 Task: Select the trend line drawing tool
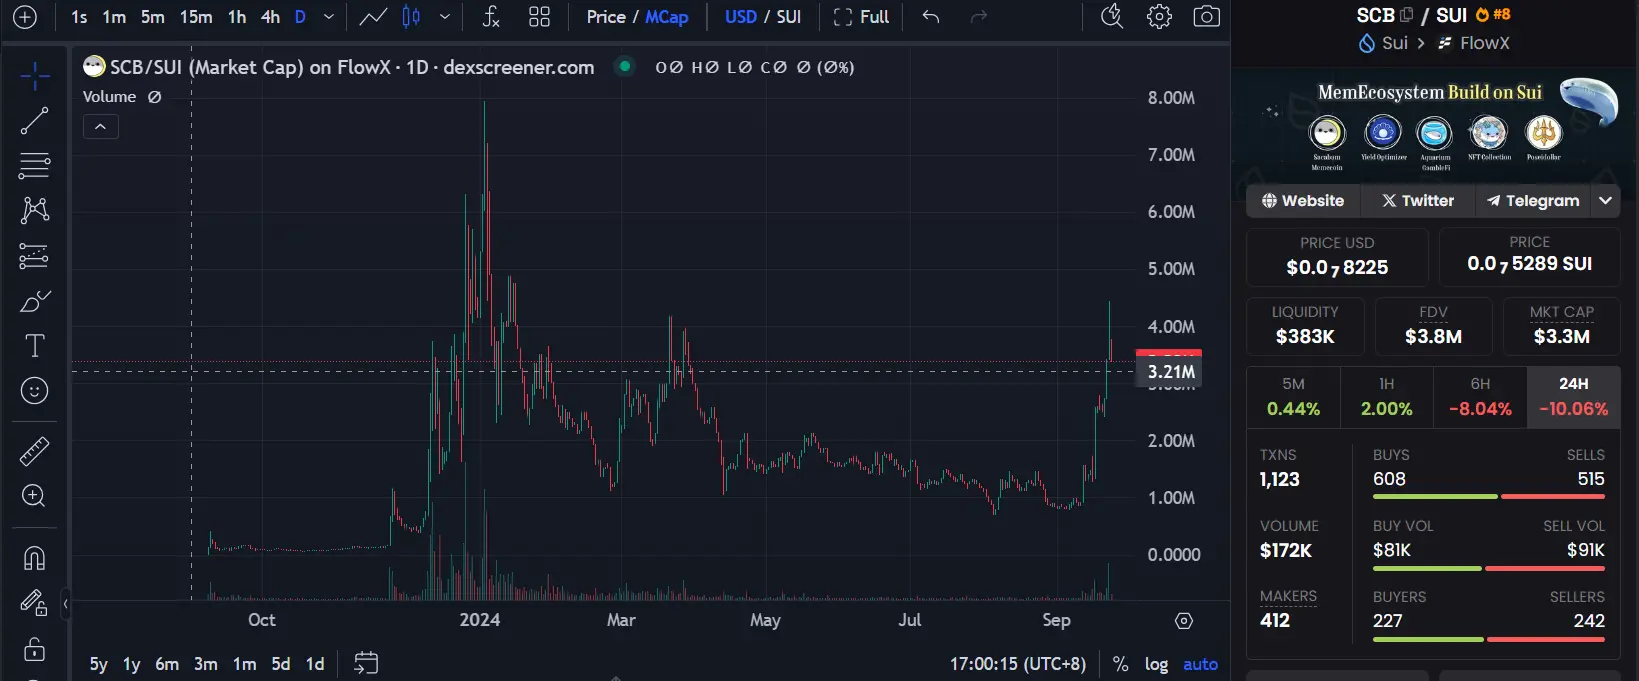(34, 121)
